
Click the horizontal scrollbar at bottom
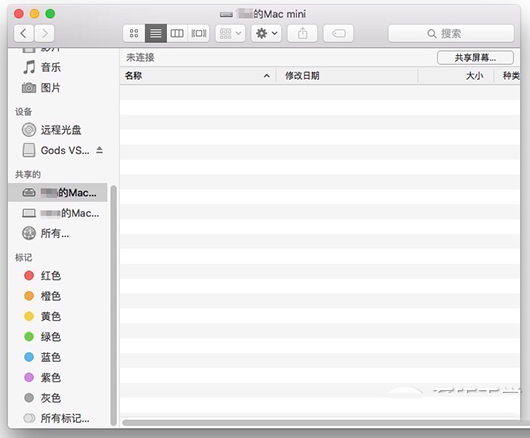tap(321, 423)
